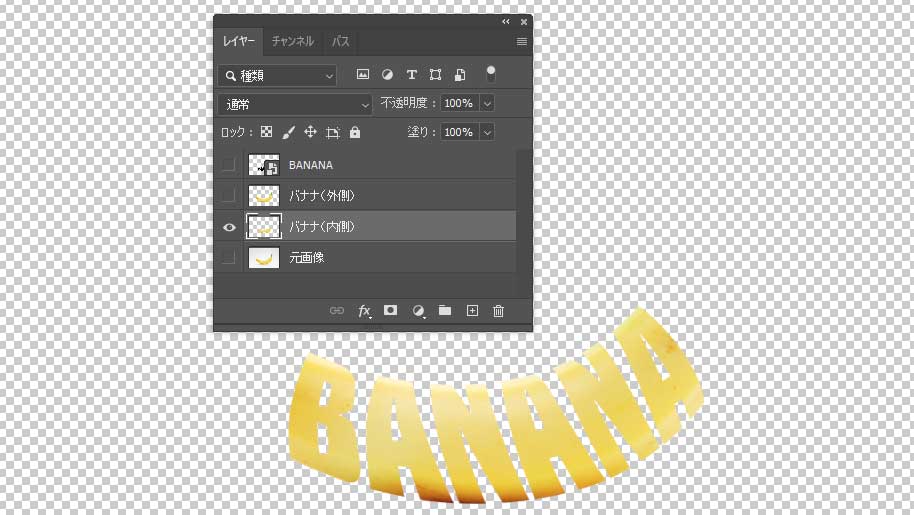Lock transparent pixels icon
This screenshot has height=515, width=914.
[x=266, y=132]
